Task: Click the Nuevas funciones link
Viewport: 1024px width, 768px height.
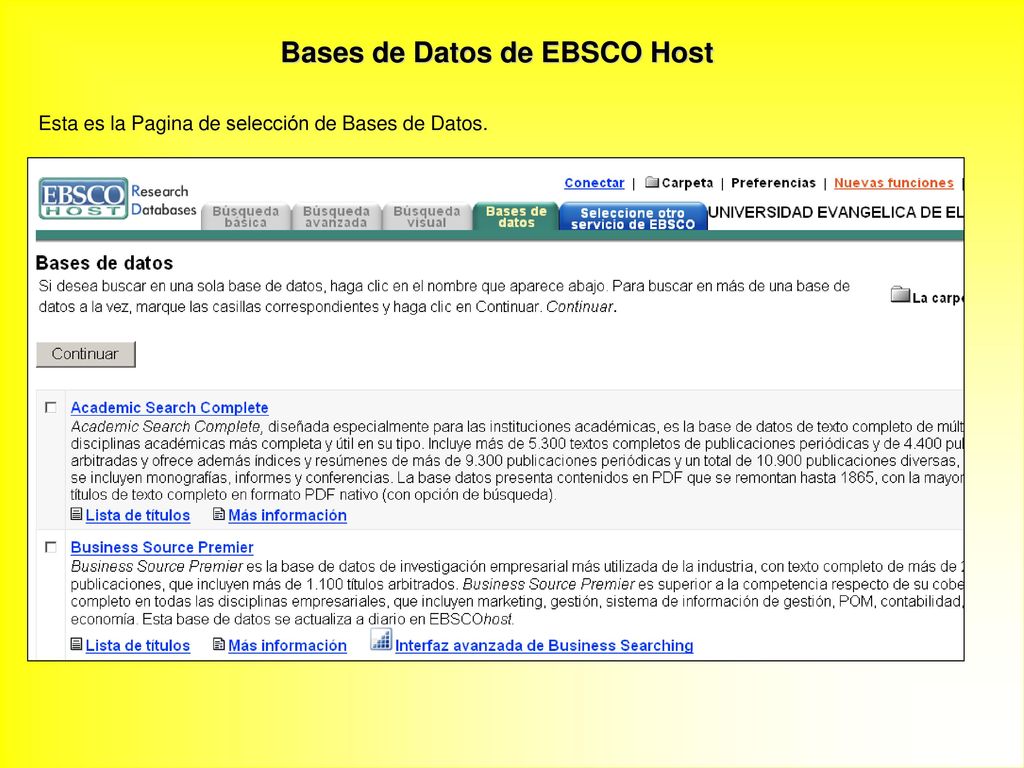Action: coord(893,183)
